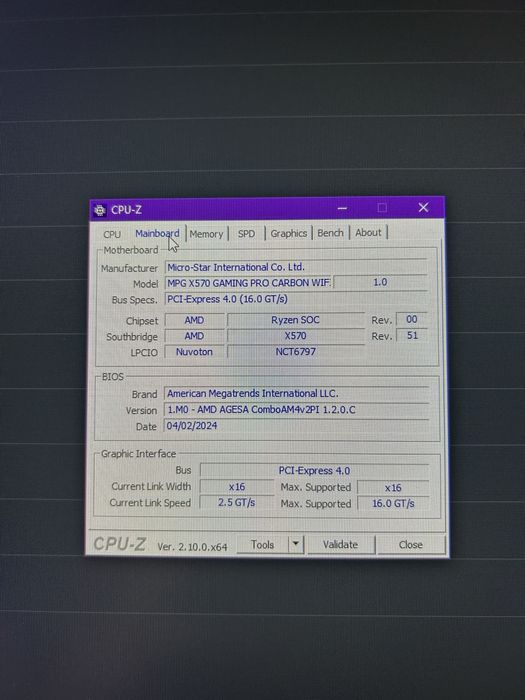525x700 pixels.
Task: Switch to the SPD tab
Action: tap(246, 233)
